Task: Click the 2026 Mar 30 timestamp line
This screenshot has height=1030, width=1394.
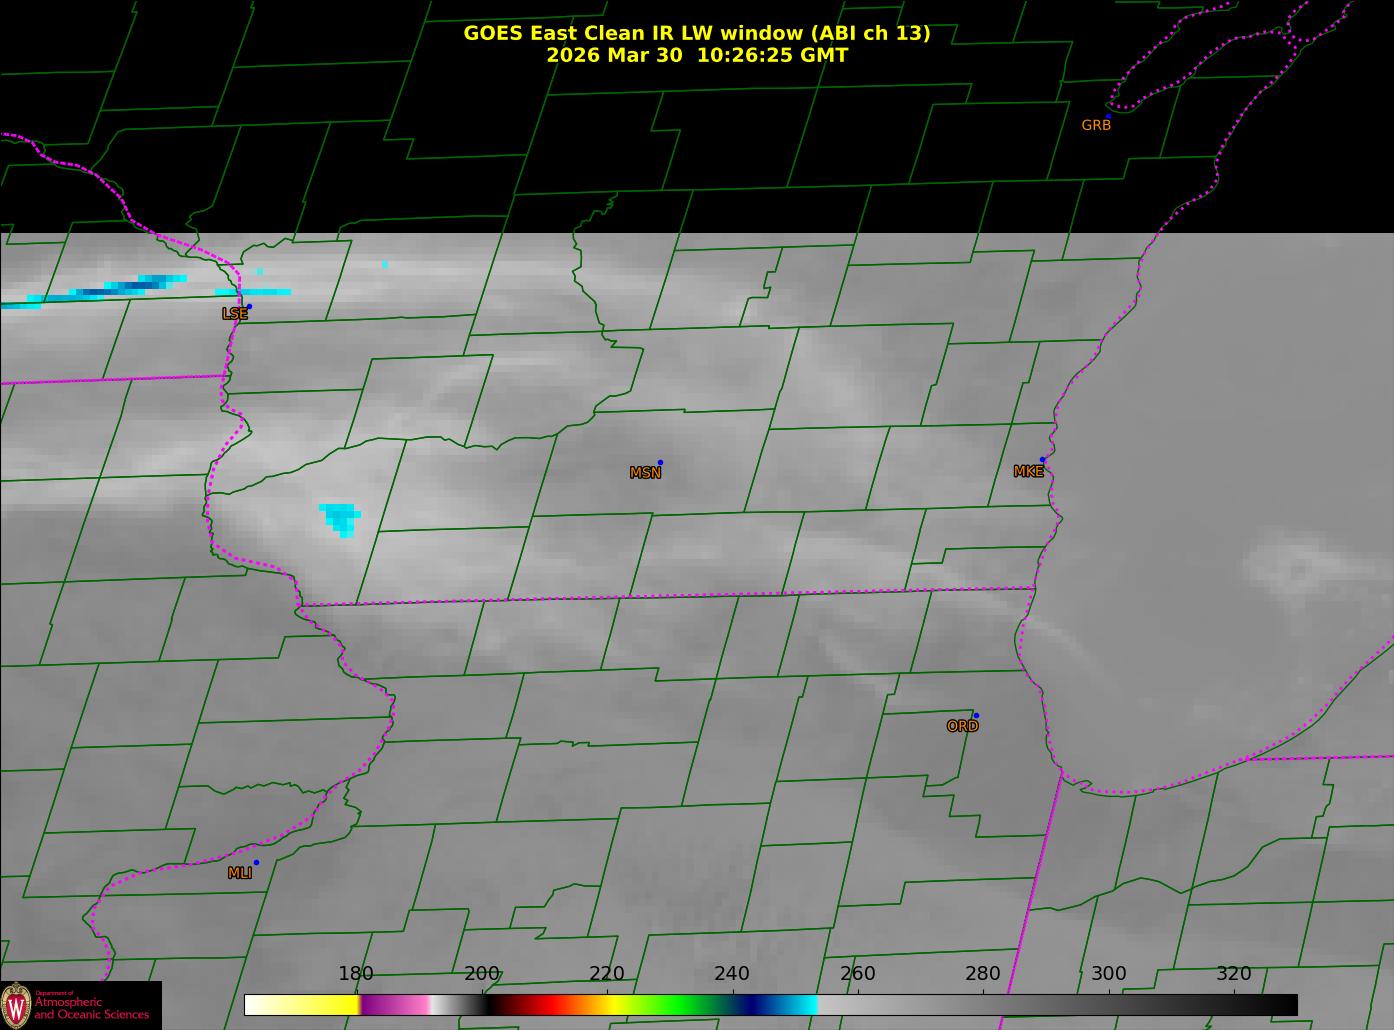Action: coord(696,55)
